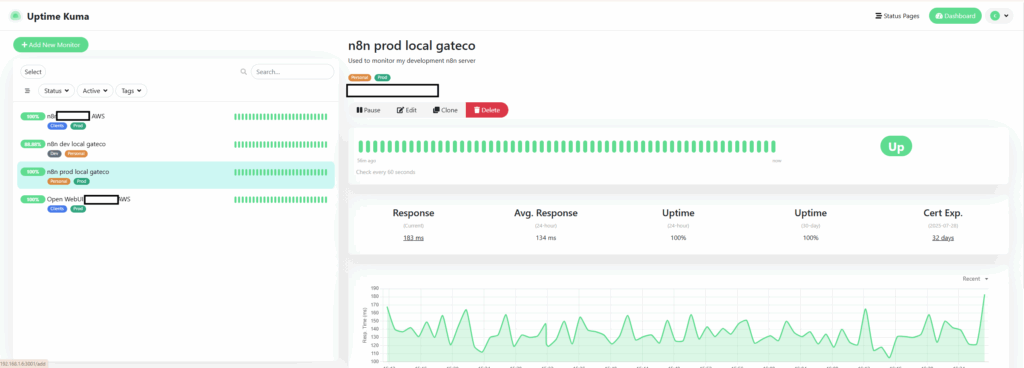The image size is (1024, 368).
Task: Go to Status Pages
Action: [897, 16]
